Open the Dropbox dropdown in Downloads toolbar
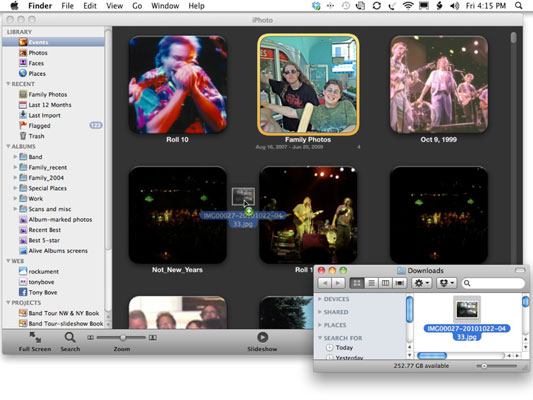Screen dimensions: 533x400 (x=447, y=283)
